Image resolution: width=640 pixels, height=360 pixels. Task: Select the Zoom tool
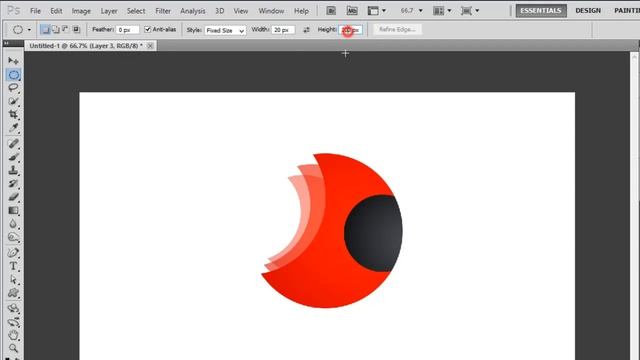click(13, 348)
